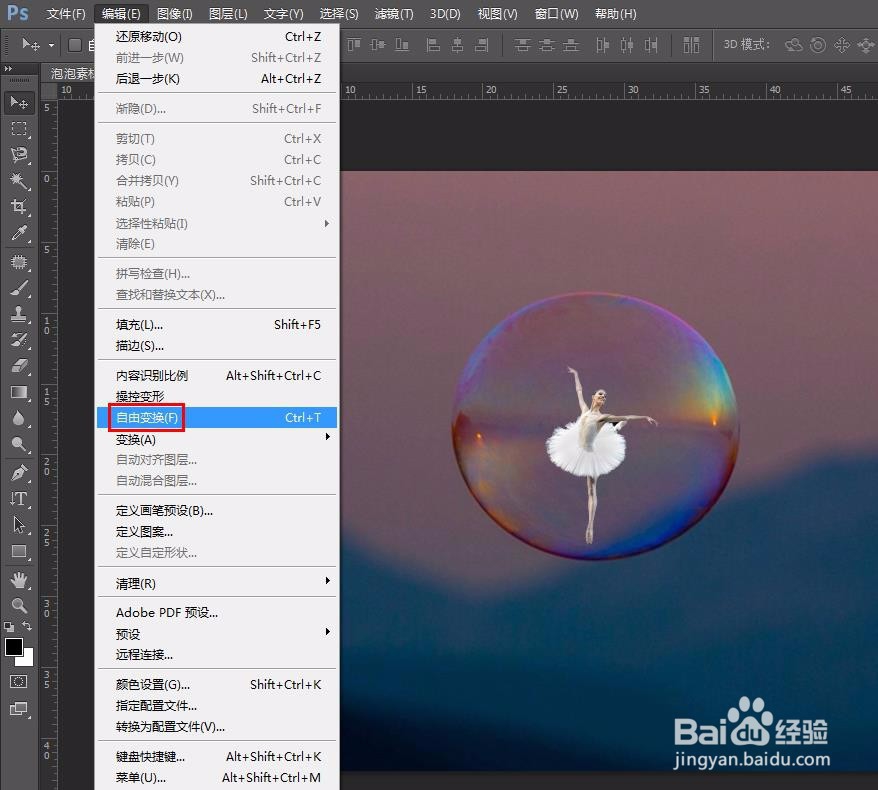Expand the 变换(A) submenu
This screenshot has width=878, height=790.
(x=217, y=439)
